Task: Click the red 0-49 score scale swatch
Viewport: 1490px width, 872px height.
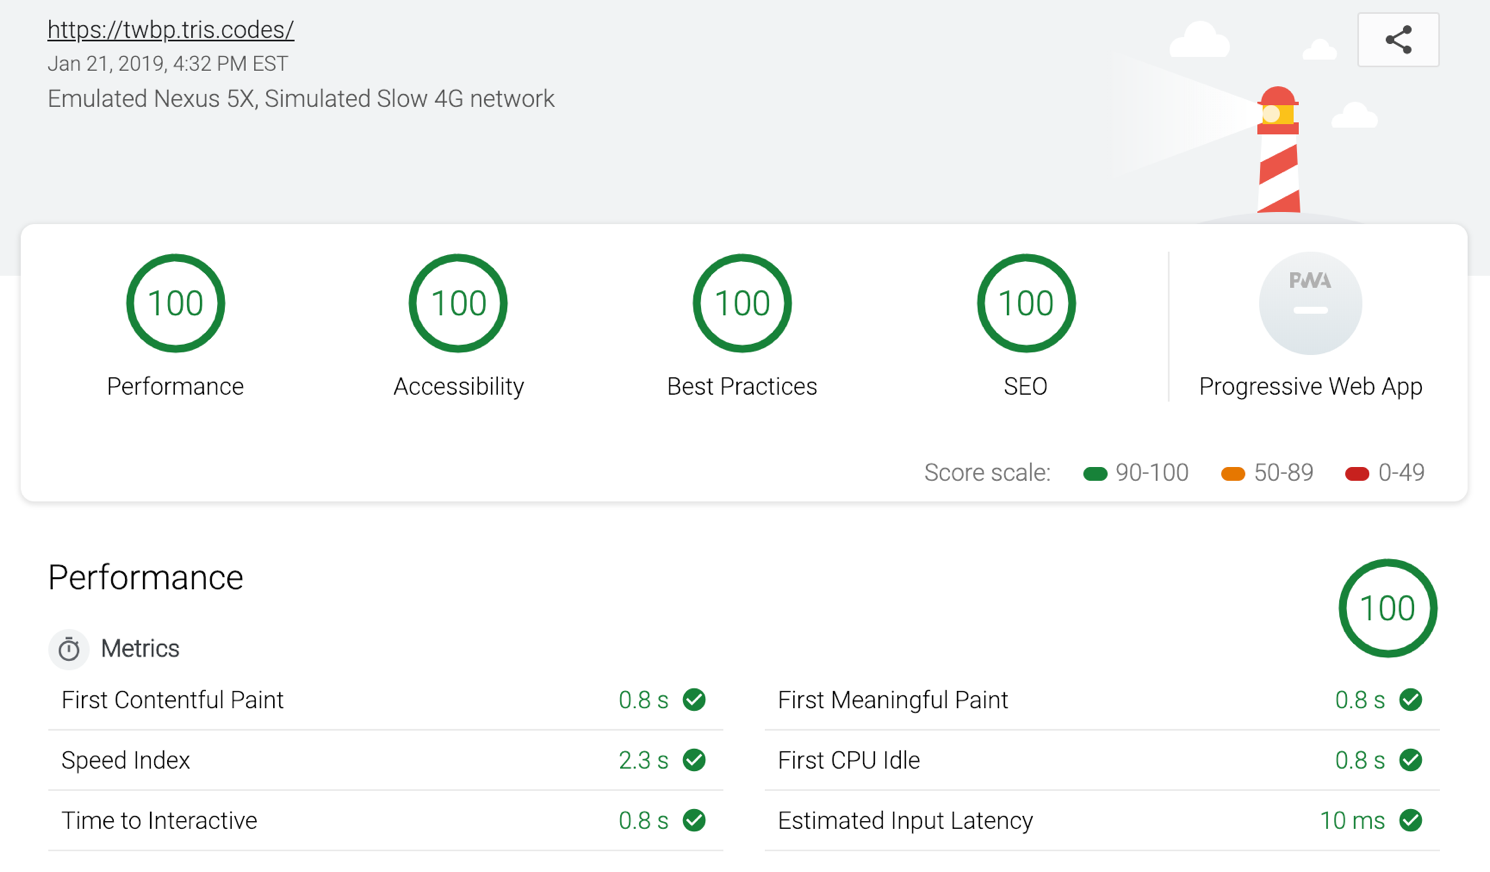Action: coord(1357,473)
